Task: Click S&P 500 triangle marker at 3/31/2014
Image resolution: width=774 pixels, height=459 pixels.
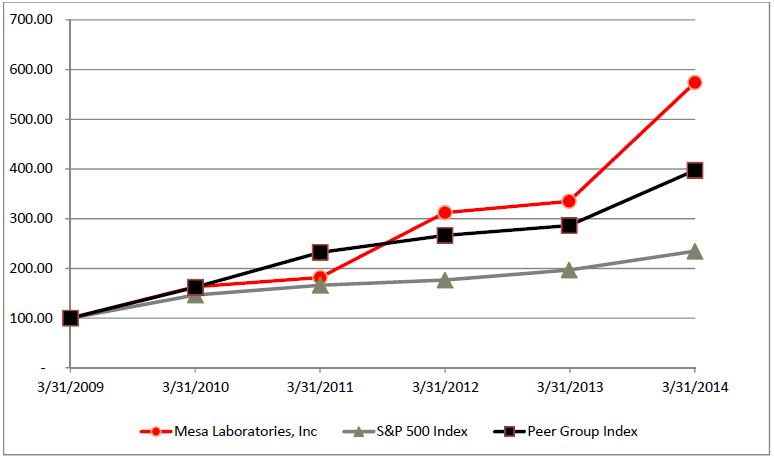Action: pyautogui.click(x=695, y=251)
